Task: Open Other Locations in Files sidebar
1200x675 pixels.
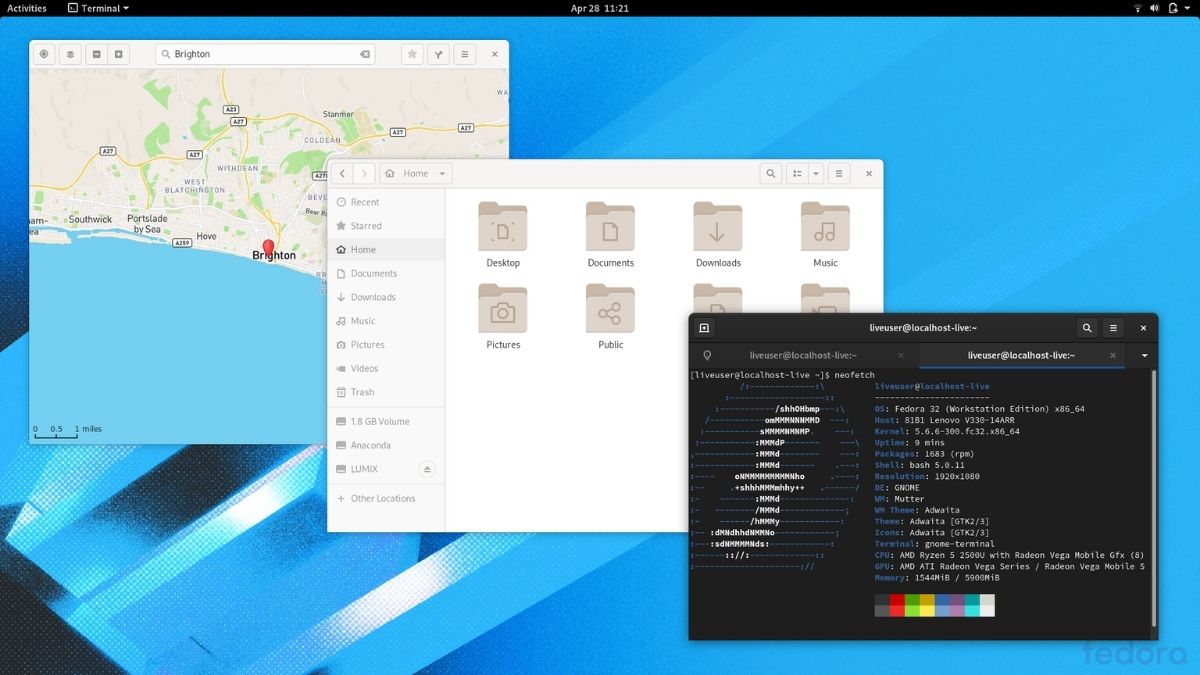Action: coord(384,498)
